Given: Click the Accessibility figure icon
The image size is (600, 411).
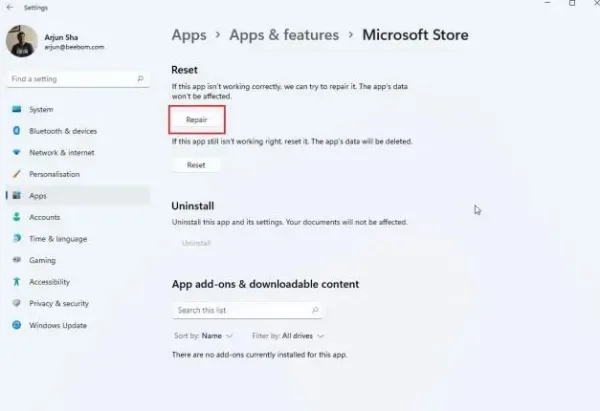Looking at the screenshot, I should click(16, 282).
